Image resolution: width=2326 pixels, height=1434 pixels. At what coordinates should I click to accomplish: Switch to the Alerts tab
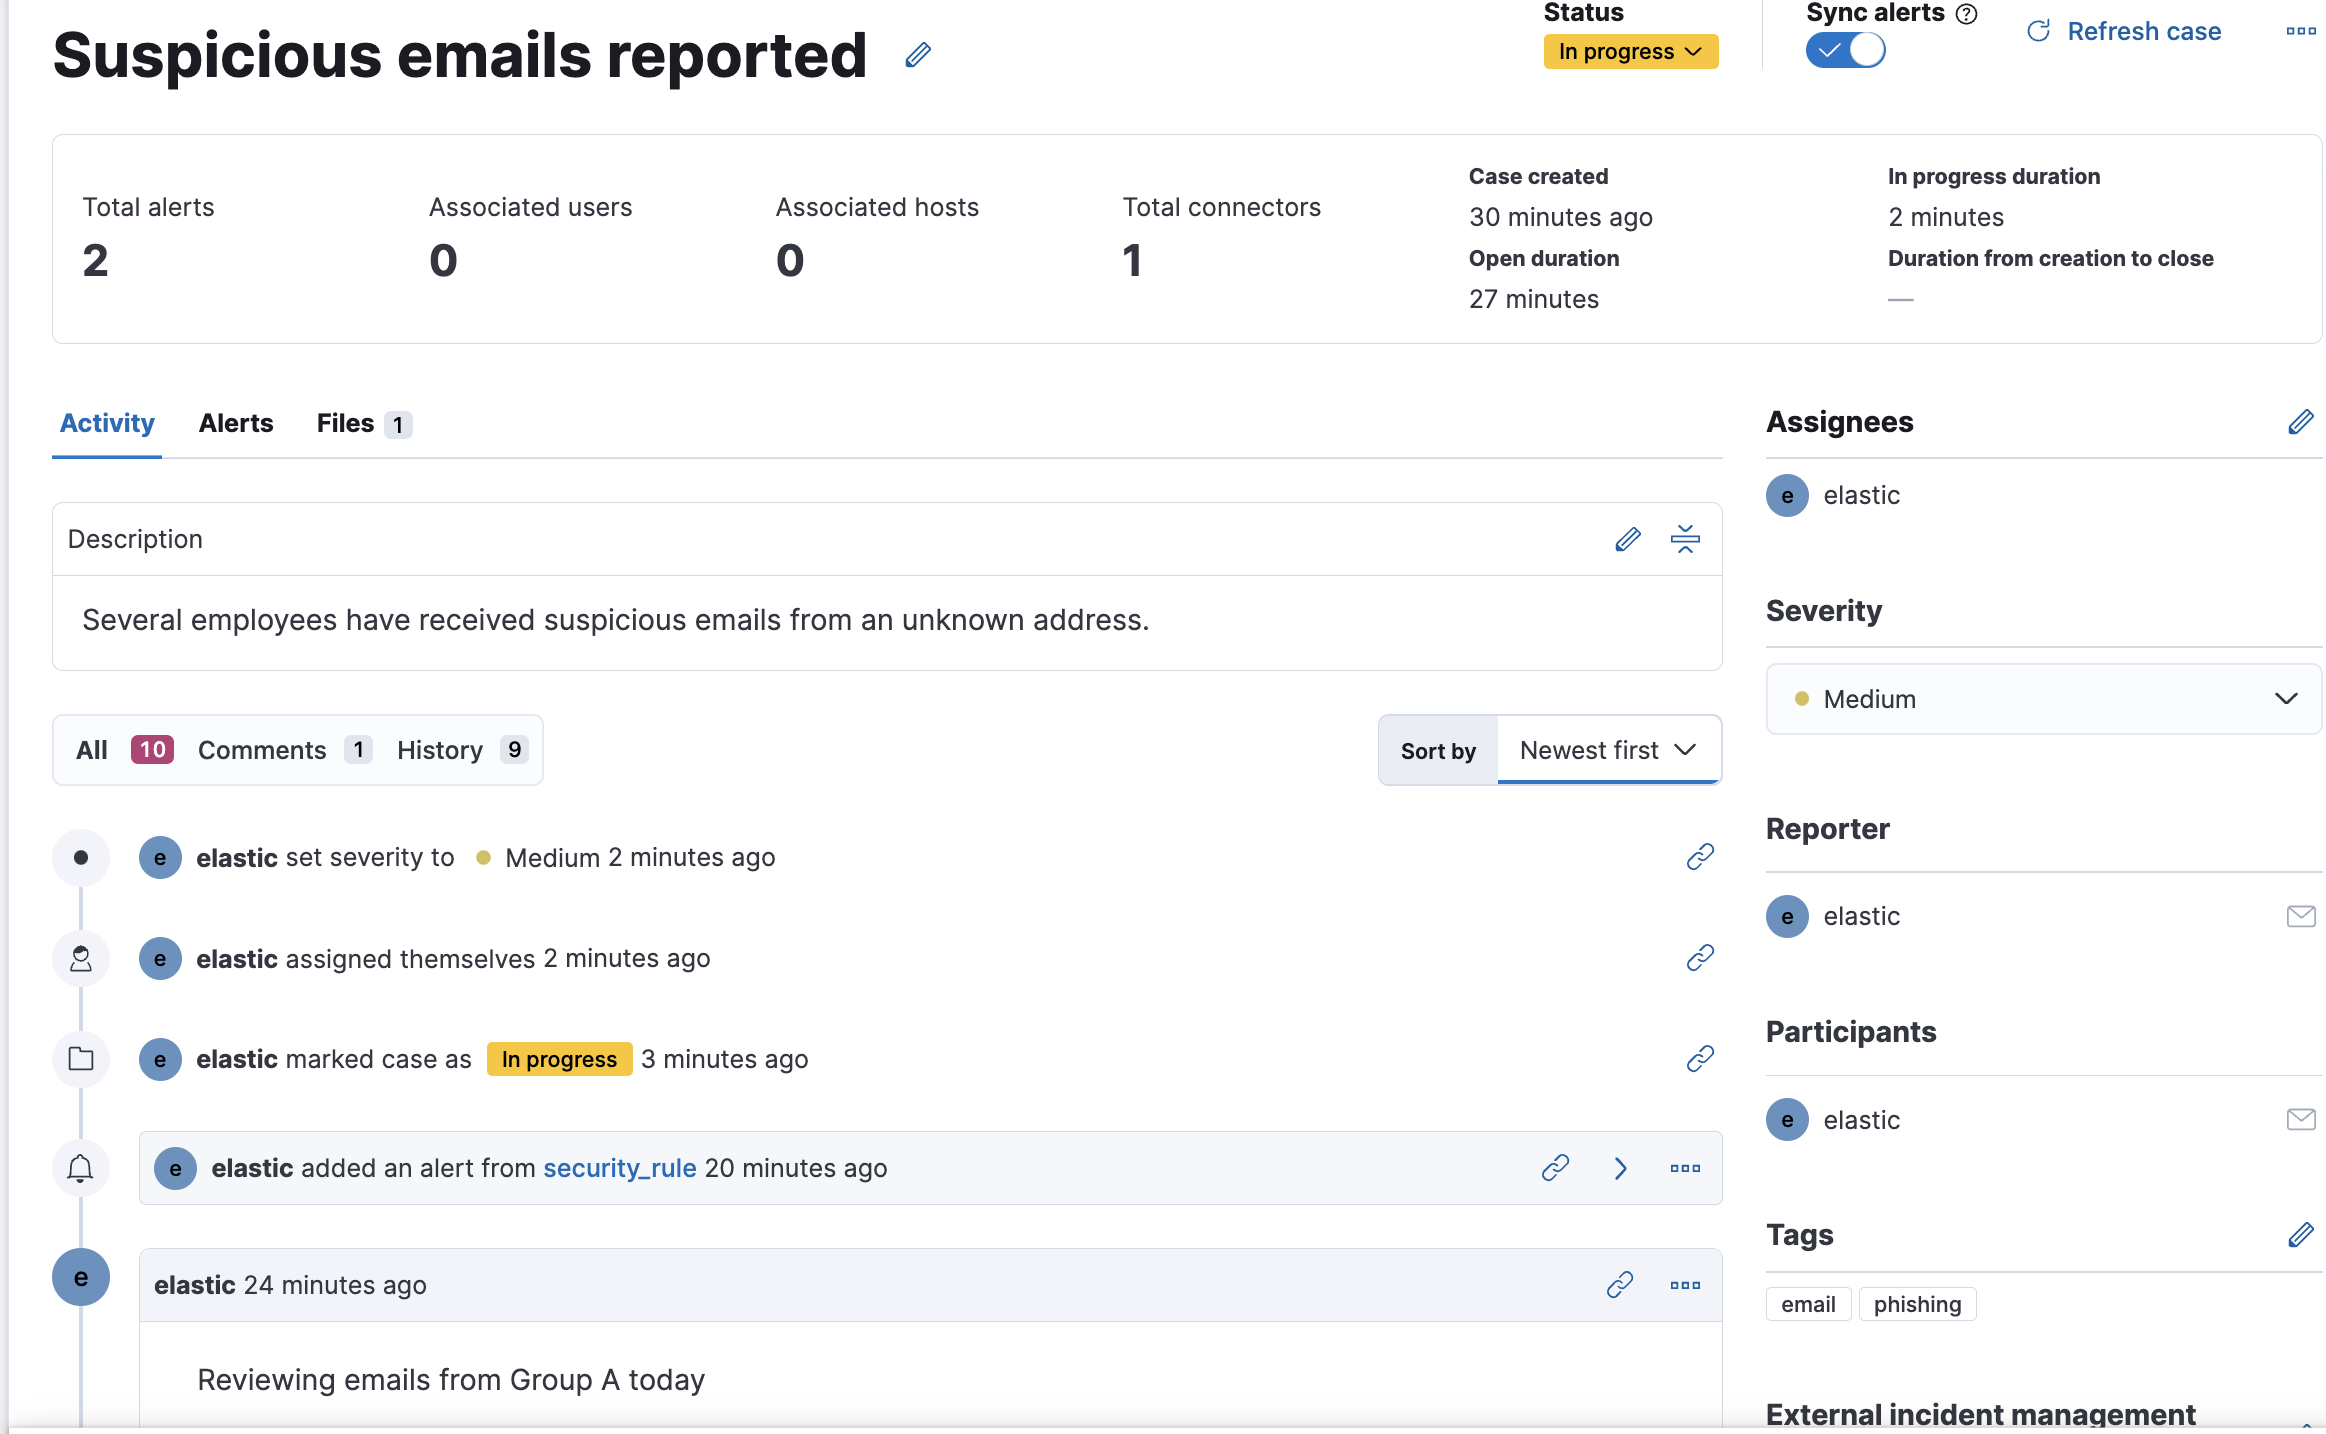click(x=236, y=423)
